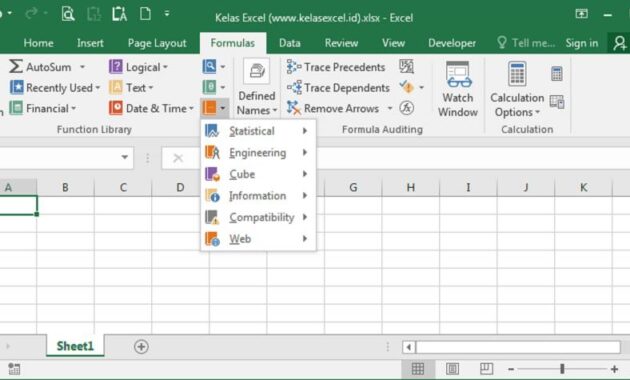Open the Compatibility functions submenu
Screen dimensions: 630x380
[x=258, y=217]
